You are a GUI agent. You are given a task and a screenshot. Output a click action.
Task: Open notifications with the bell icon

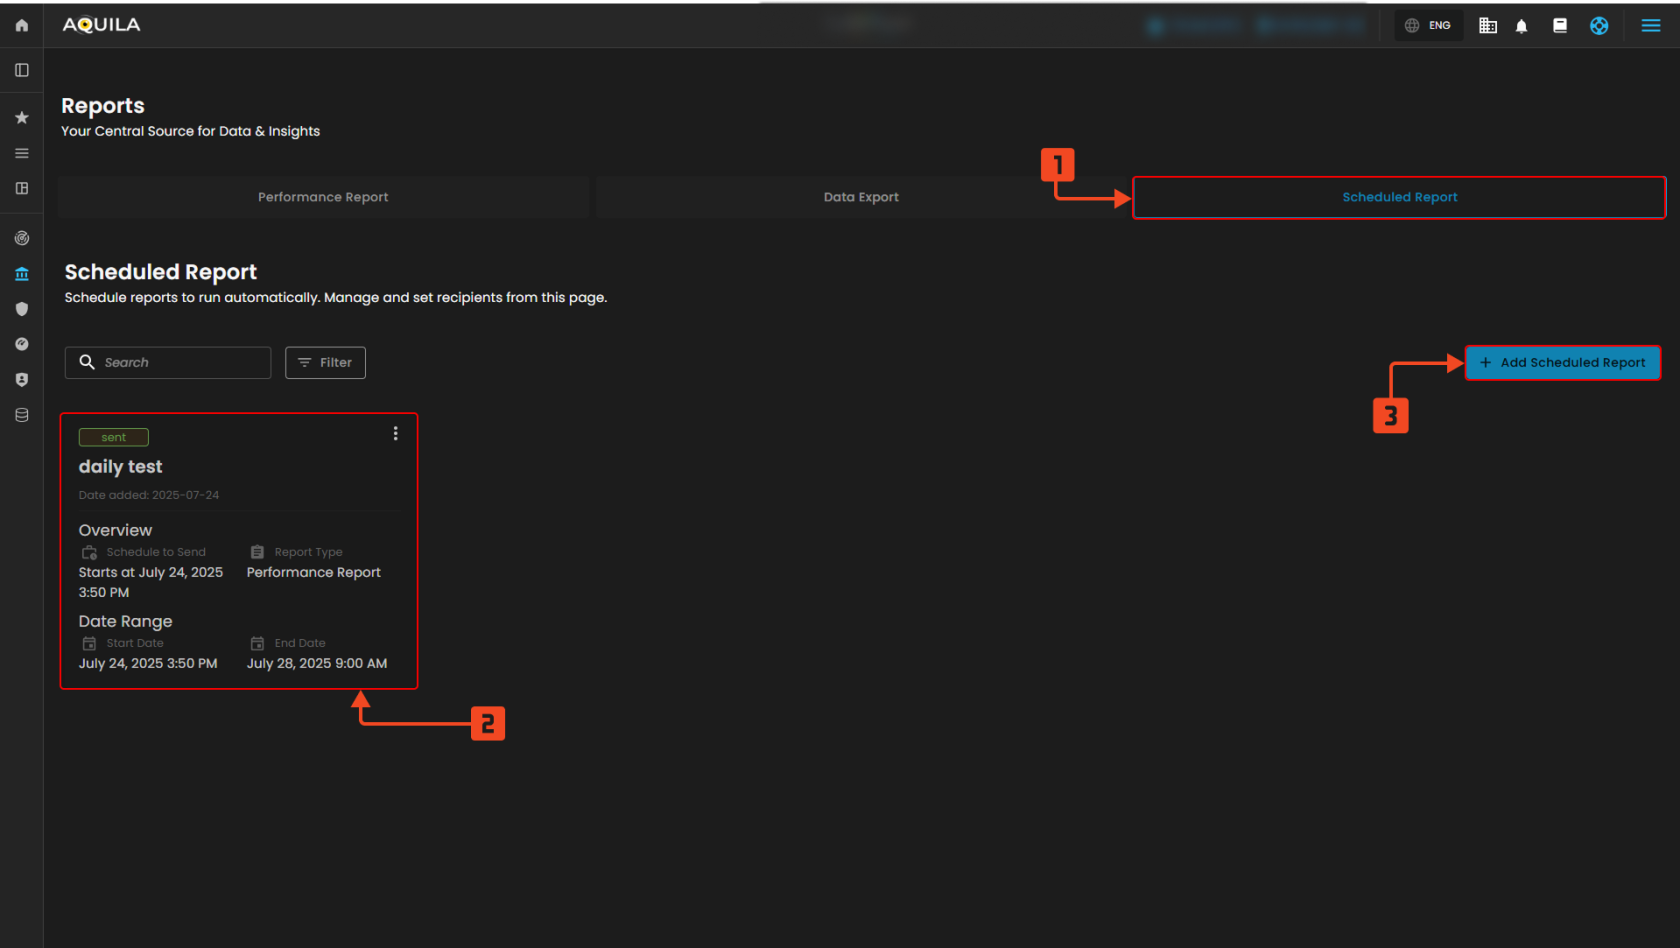[1521, 26]
